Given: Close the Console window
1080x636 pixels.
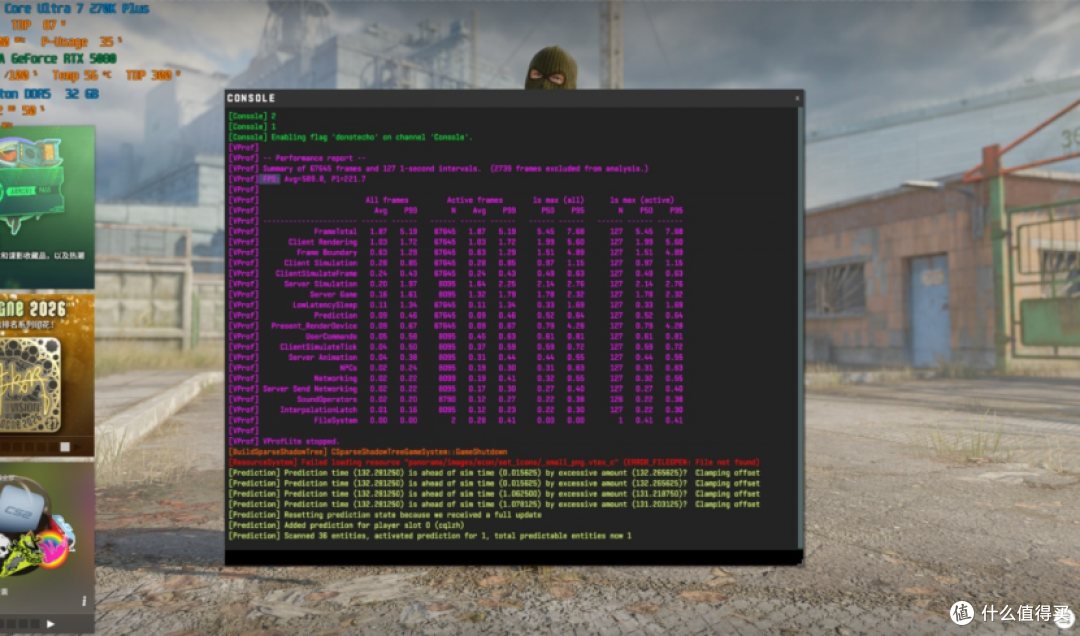Looking at the screenshot, I should click(x=797, y=99).
